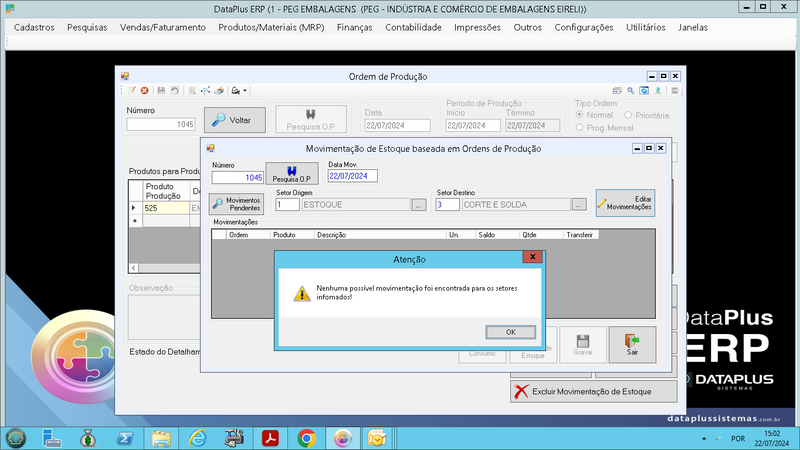The image size is (800, 450).
Task: Open Setor Origem lookup ellipsis button
Action: [419, 205]
